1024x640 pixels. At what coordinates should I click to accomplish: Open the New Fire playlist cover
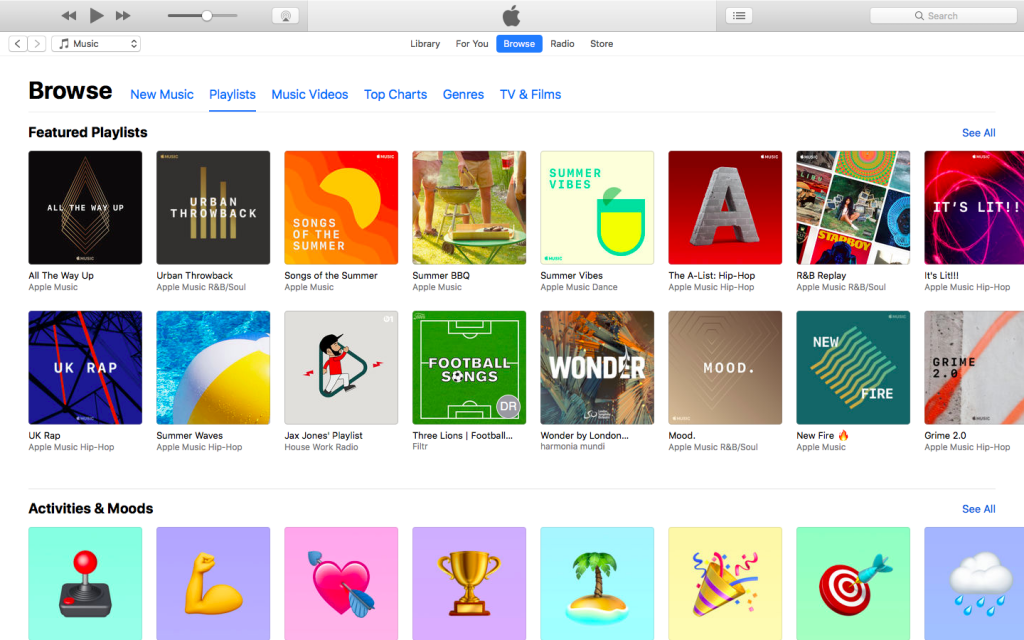click(x=853, y=368)
